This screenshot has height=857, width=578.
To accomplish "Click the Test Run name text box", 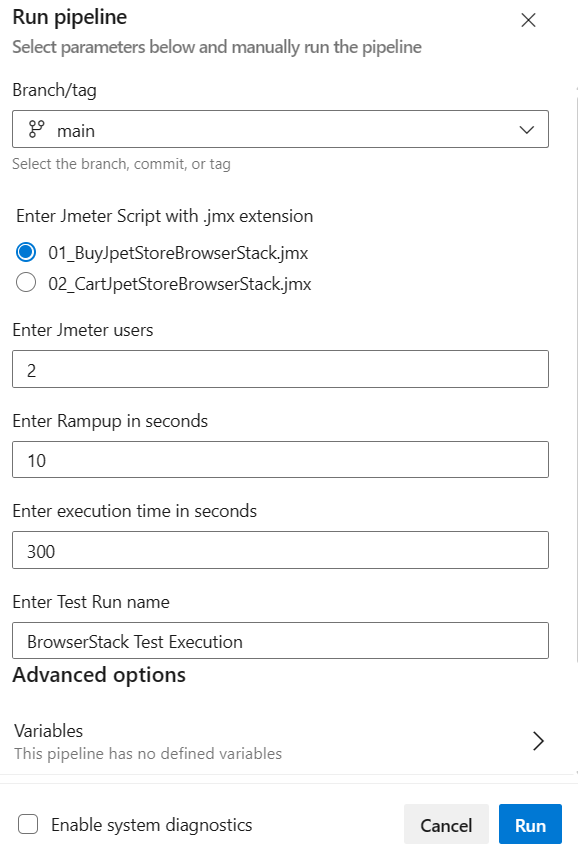I will click(x=280, y=641).
